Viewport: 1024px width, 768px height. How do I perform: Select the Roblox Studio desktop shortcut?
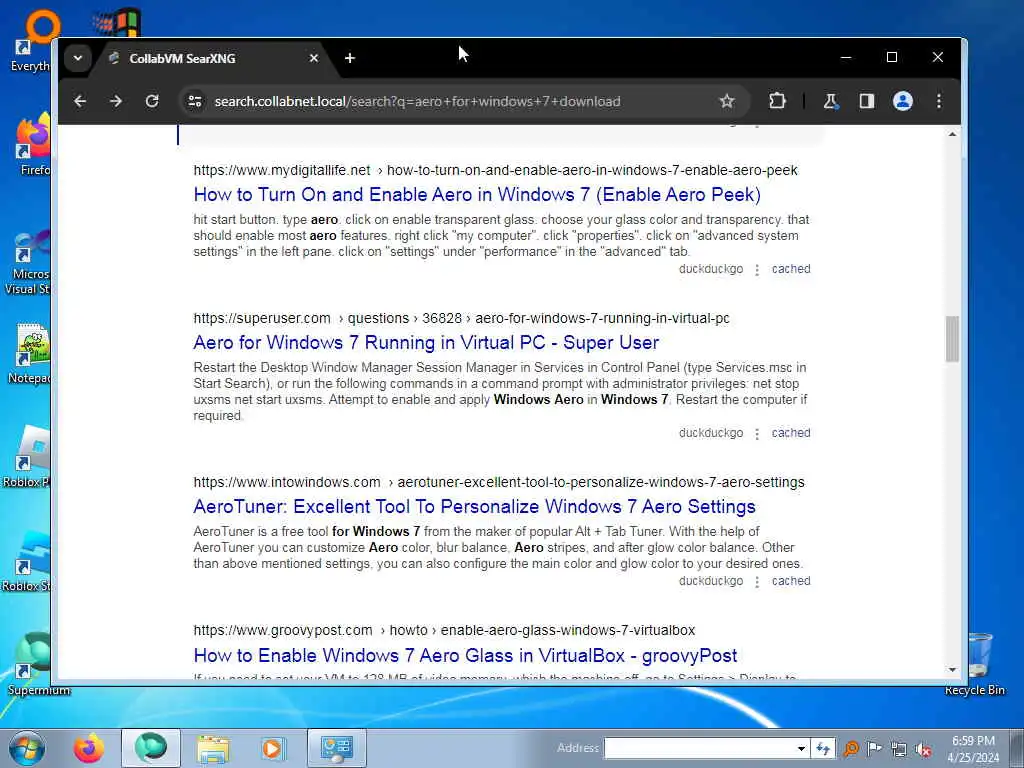click(x=26, y=561)
